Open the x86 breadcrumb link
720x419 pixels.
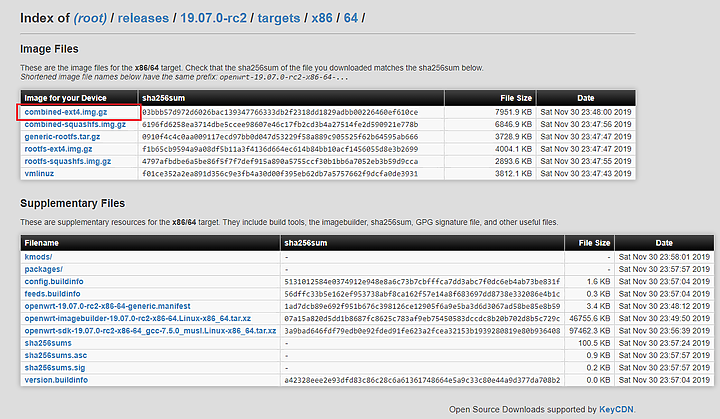pos(322,18)
